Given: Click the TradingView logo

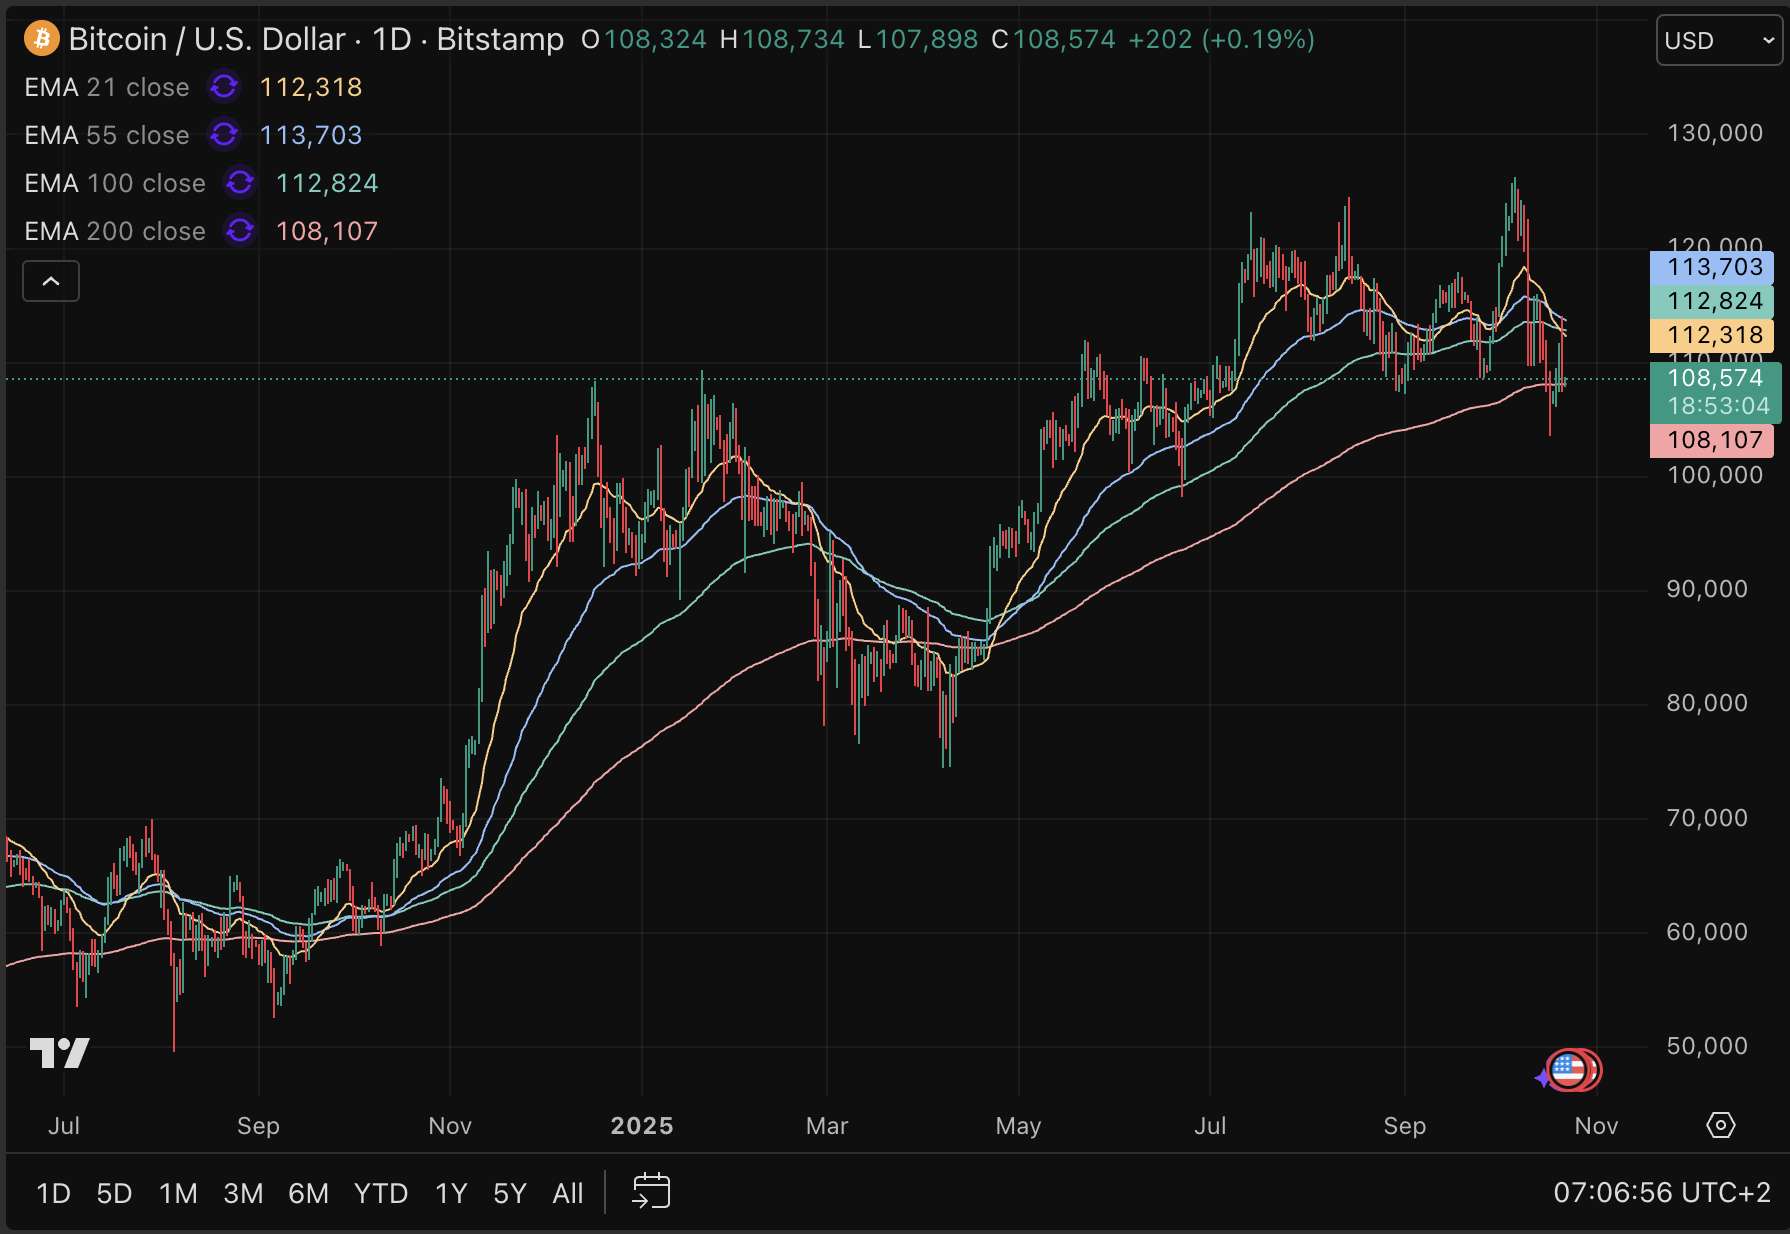Looking at the screenshot, I should tap(60, 1053).
